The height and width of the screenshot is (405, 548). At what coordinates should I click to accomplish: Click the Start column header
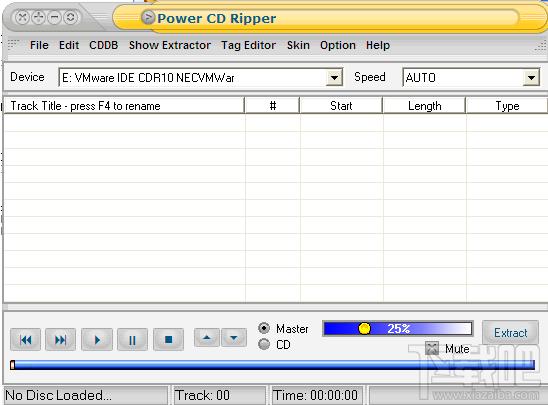click(x=341, y=106)
